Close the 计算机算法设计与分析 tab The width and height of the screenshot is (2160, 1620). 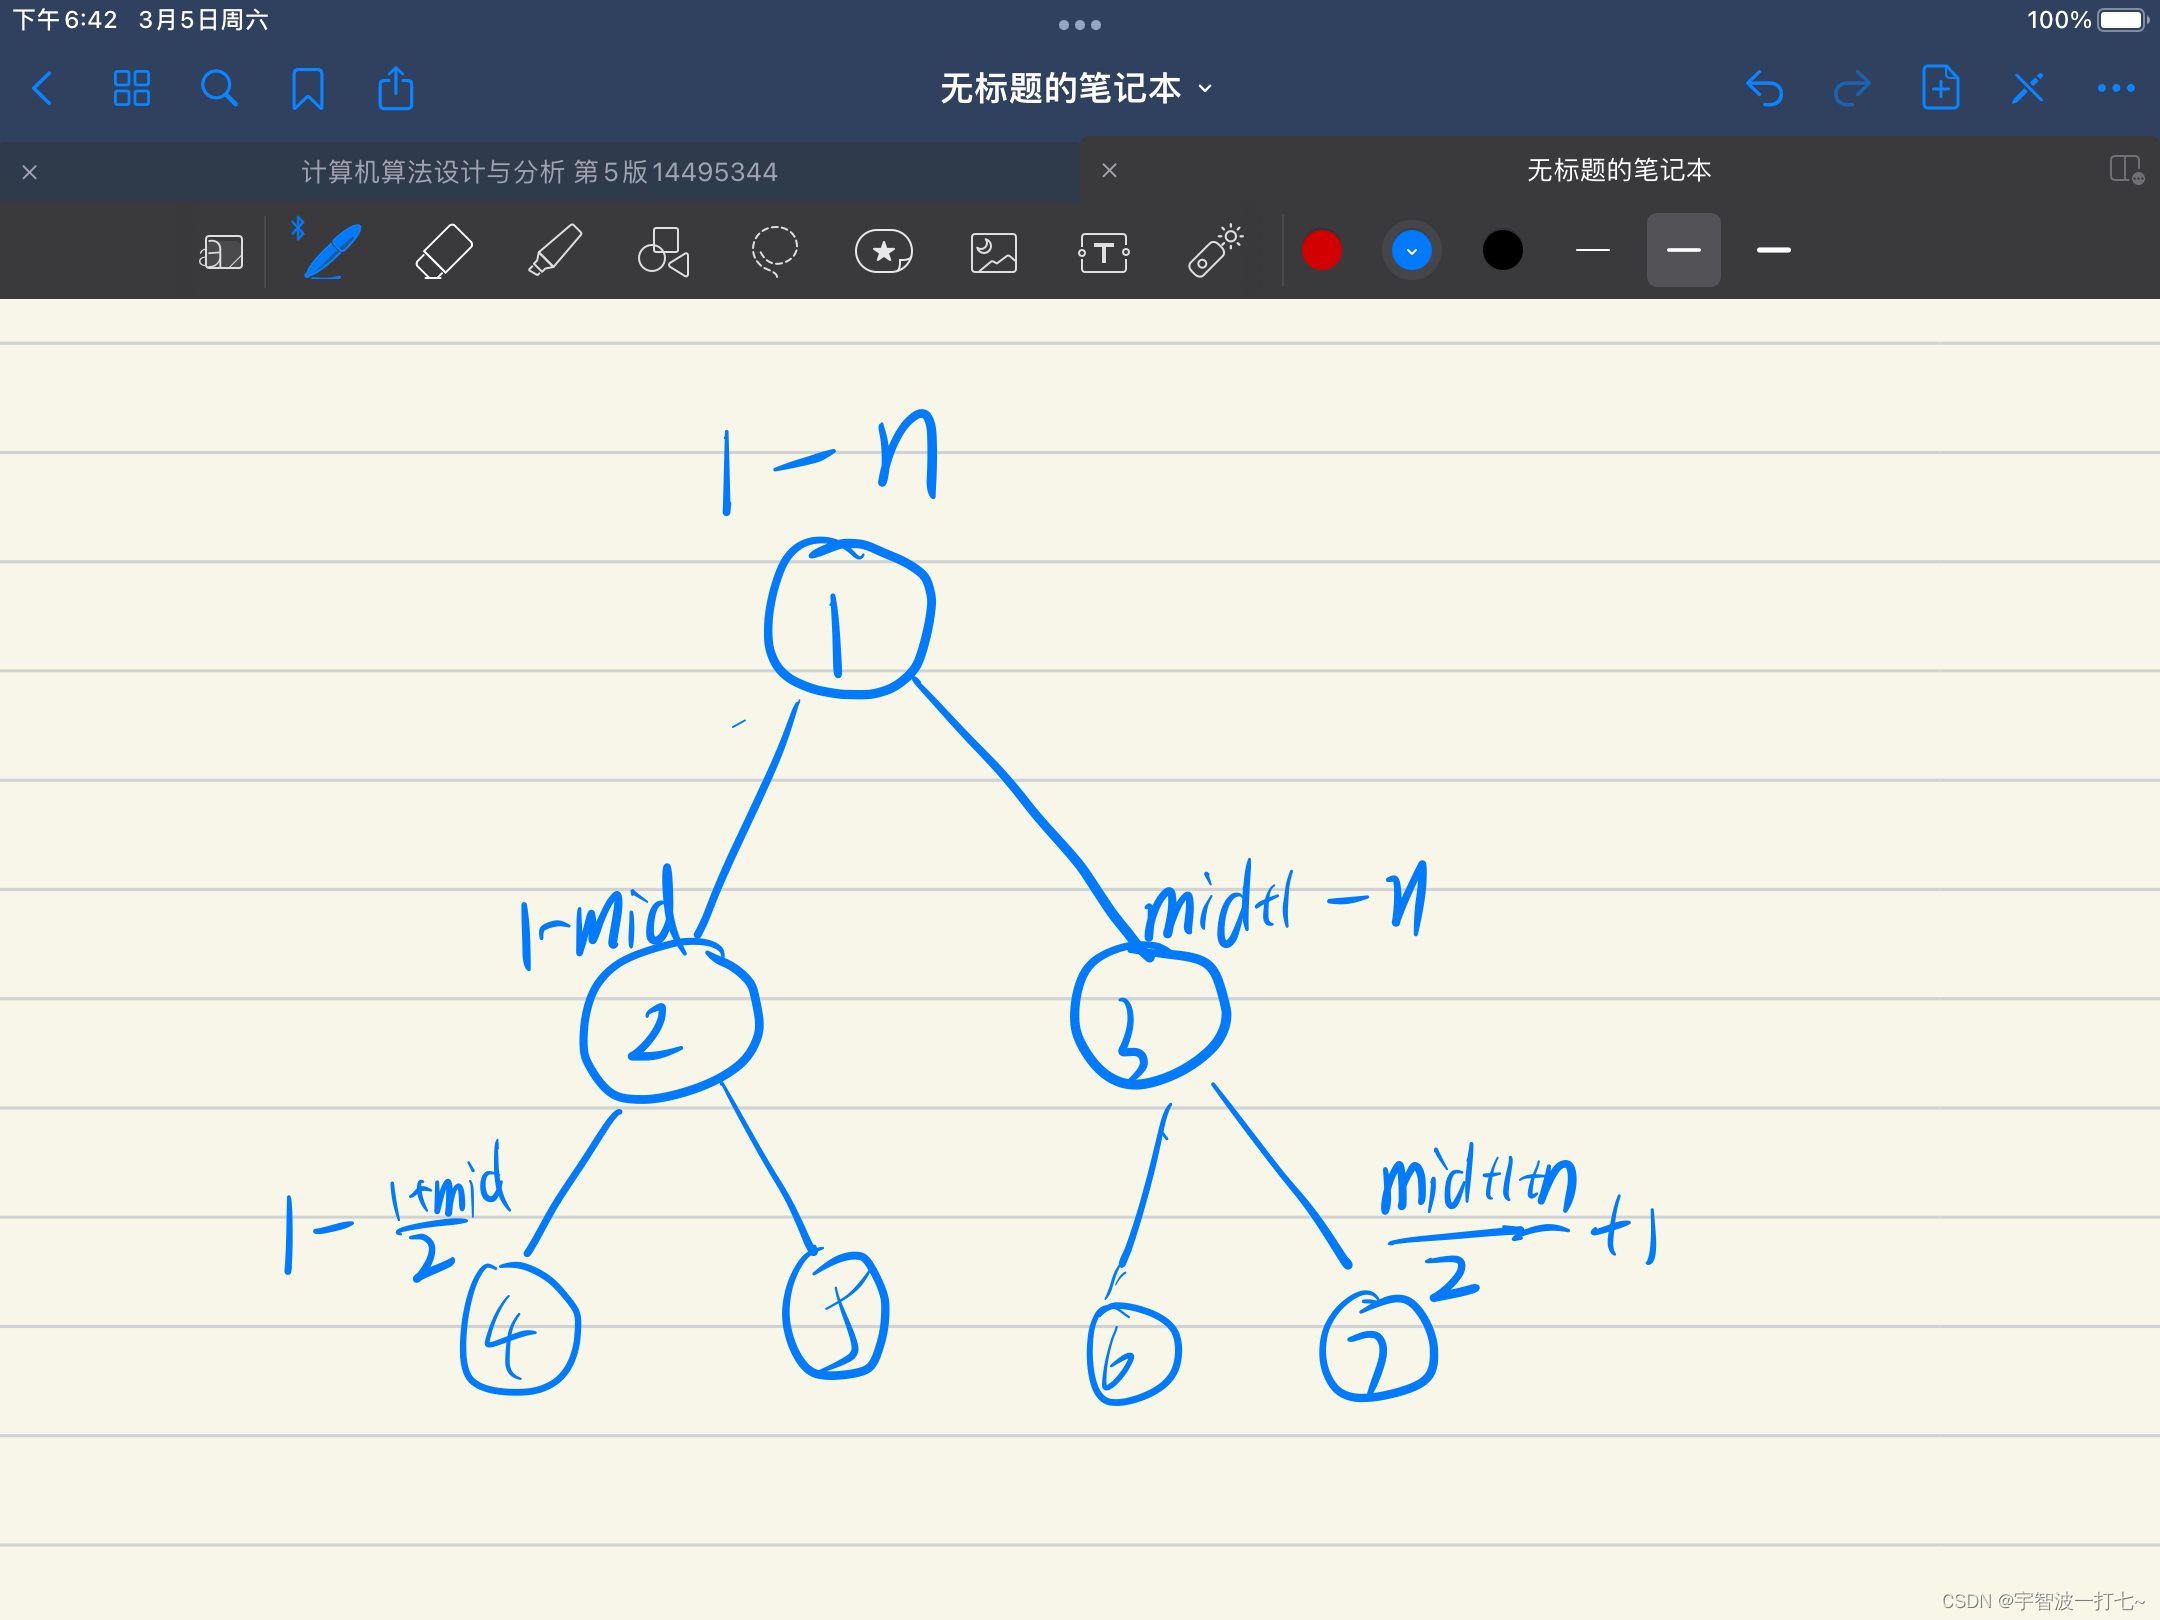coord(29,172)
